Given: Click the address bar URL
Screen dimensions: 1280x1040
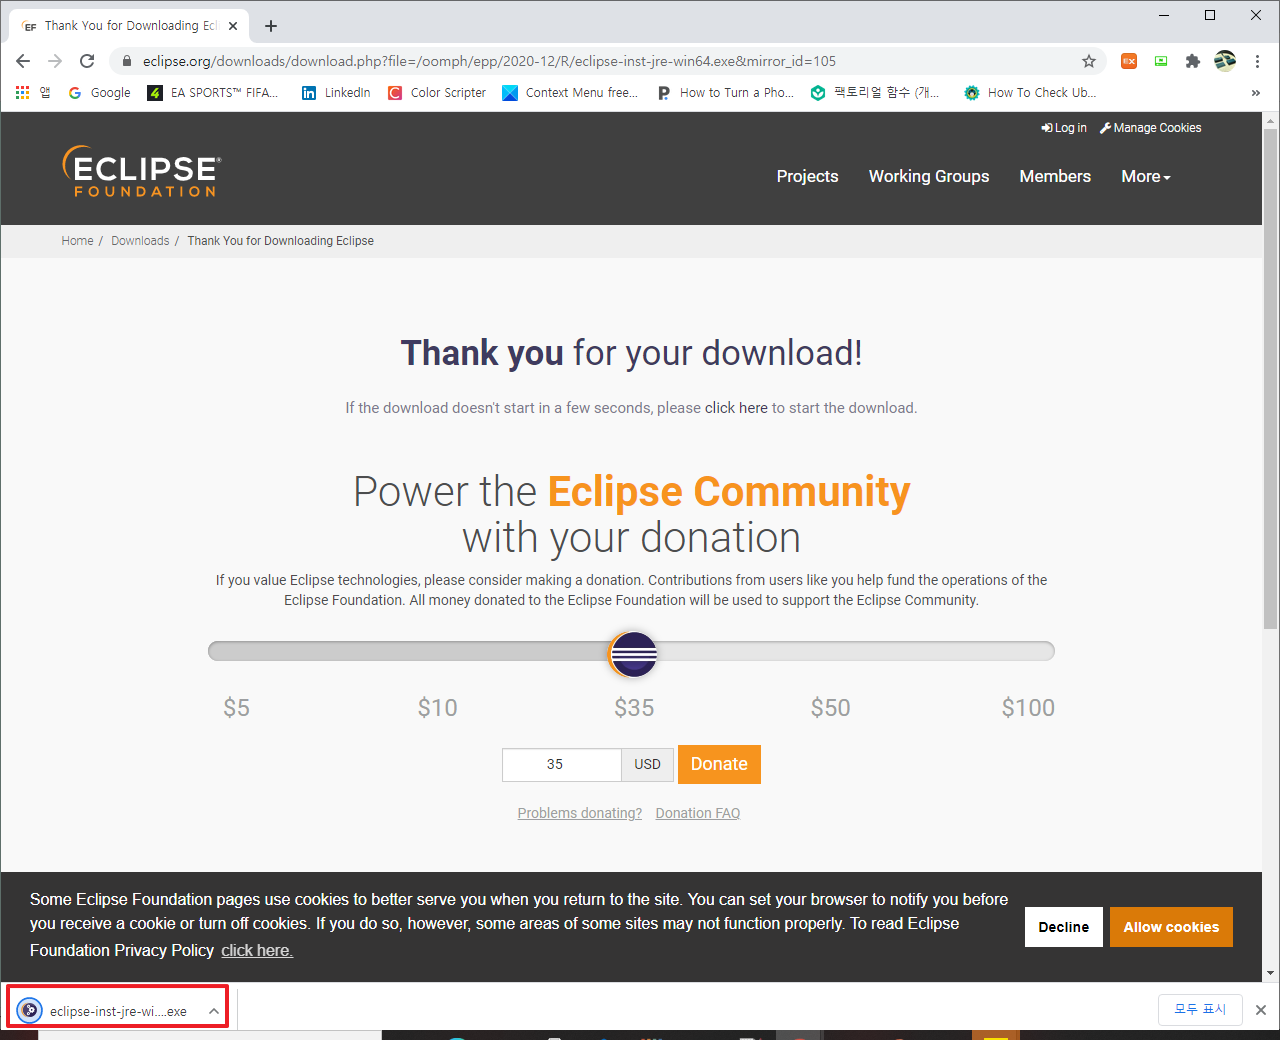Looking at the screenshot, I should pos(489,61).
